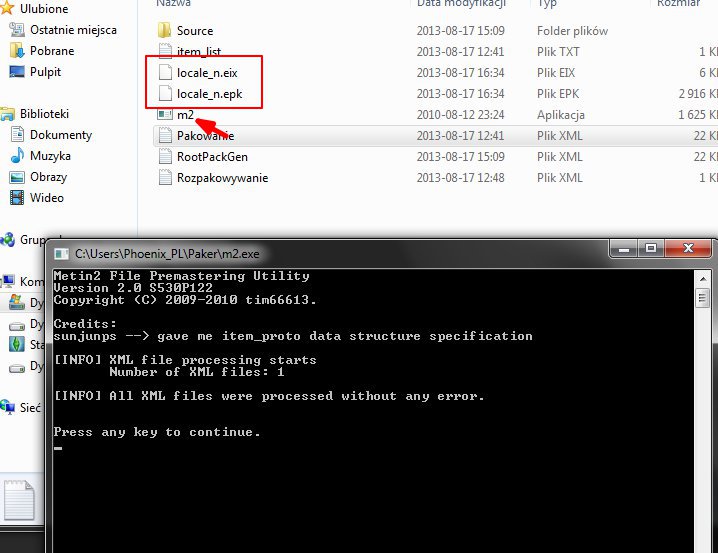This screenshot has height=553, width=718.
Task: Minimize the m2.exe console window
Action: pos(623,249)
